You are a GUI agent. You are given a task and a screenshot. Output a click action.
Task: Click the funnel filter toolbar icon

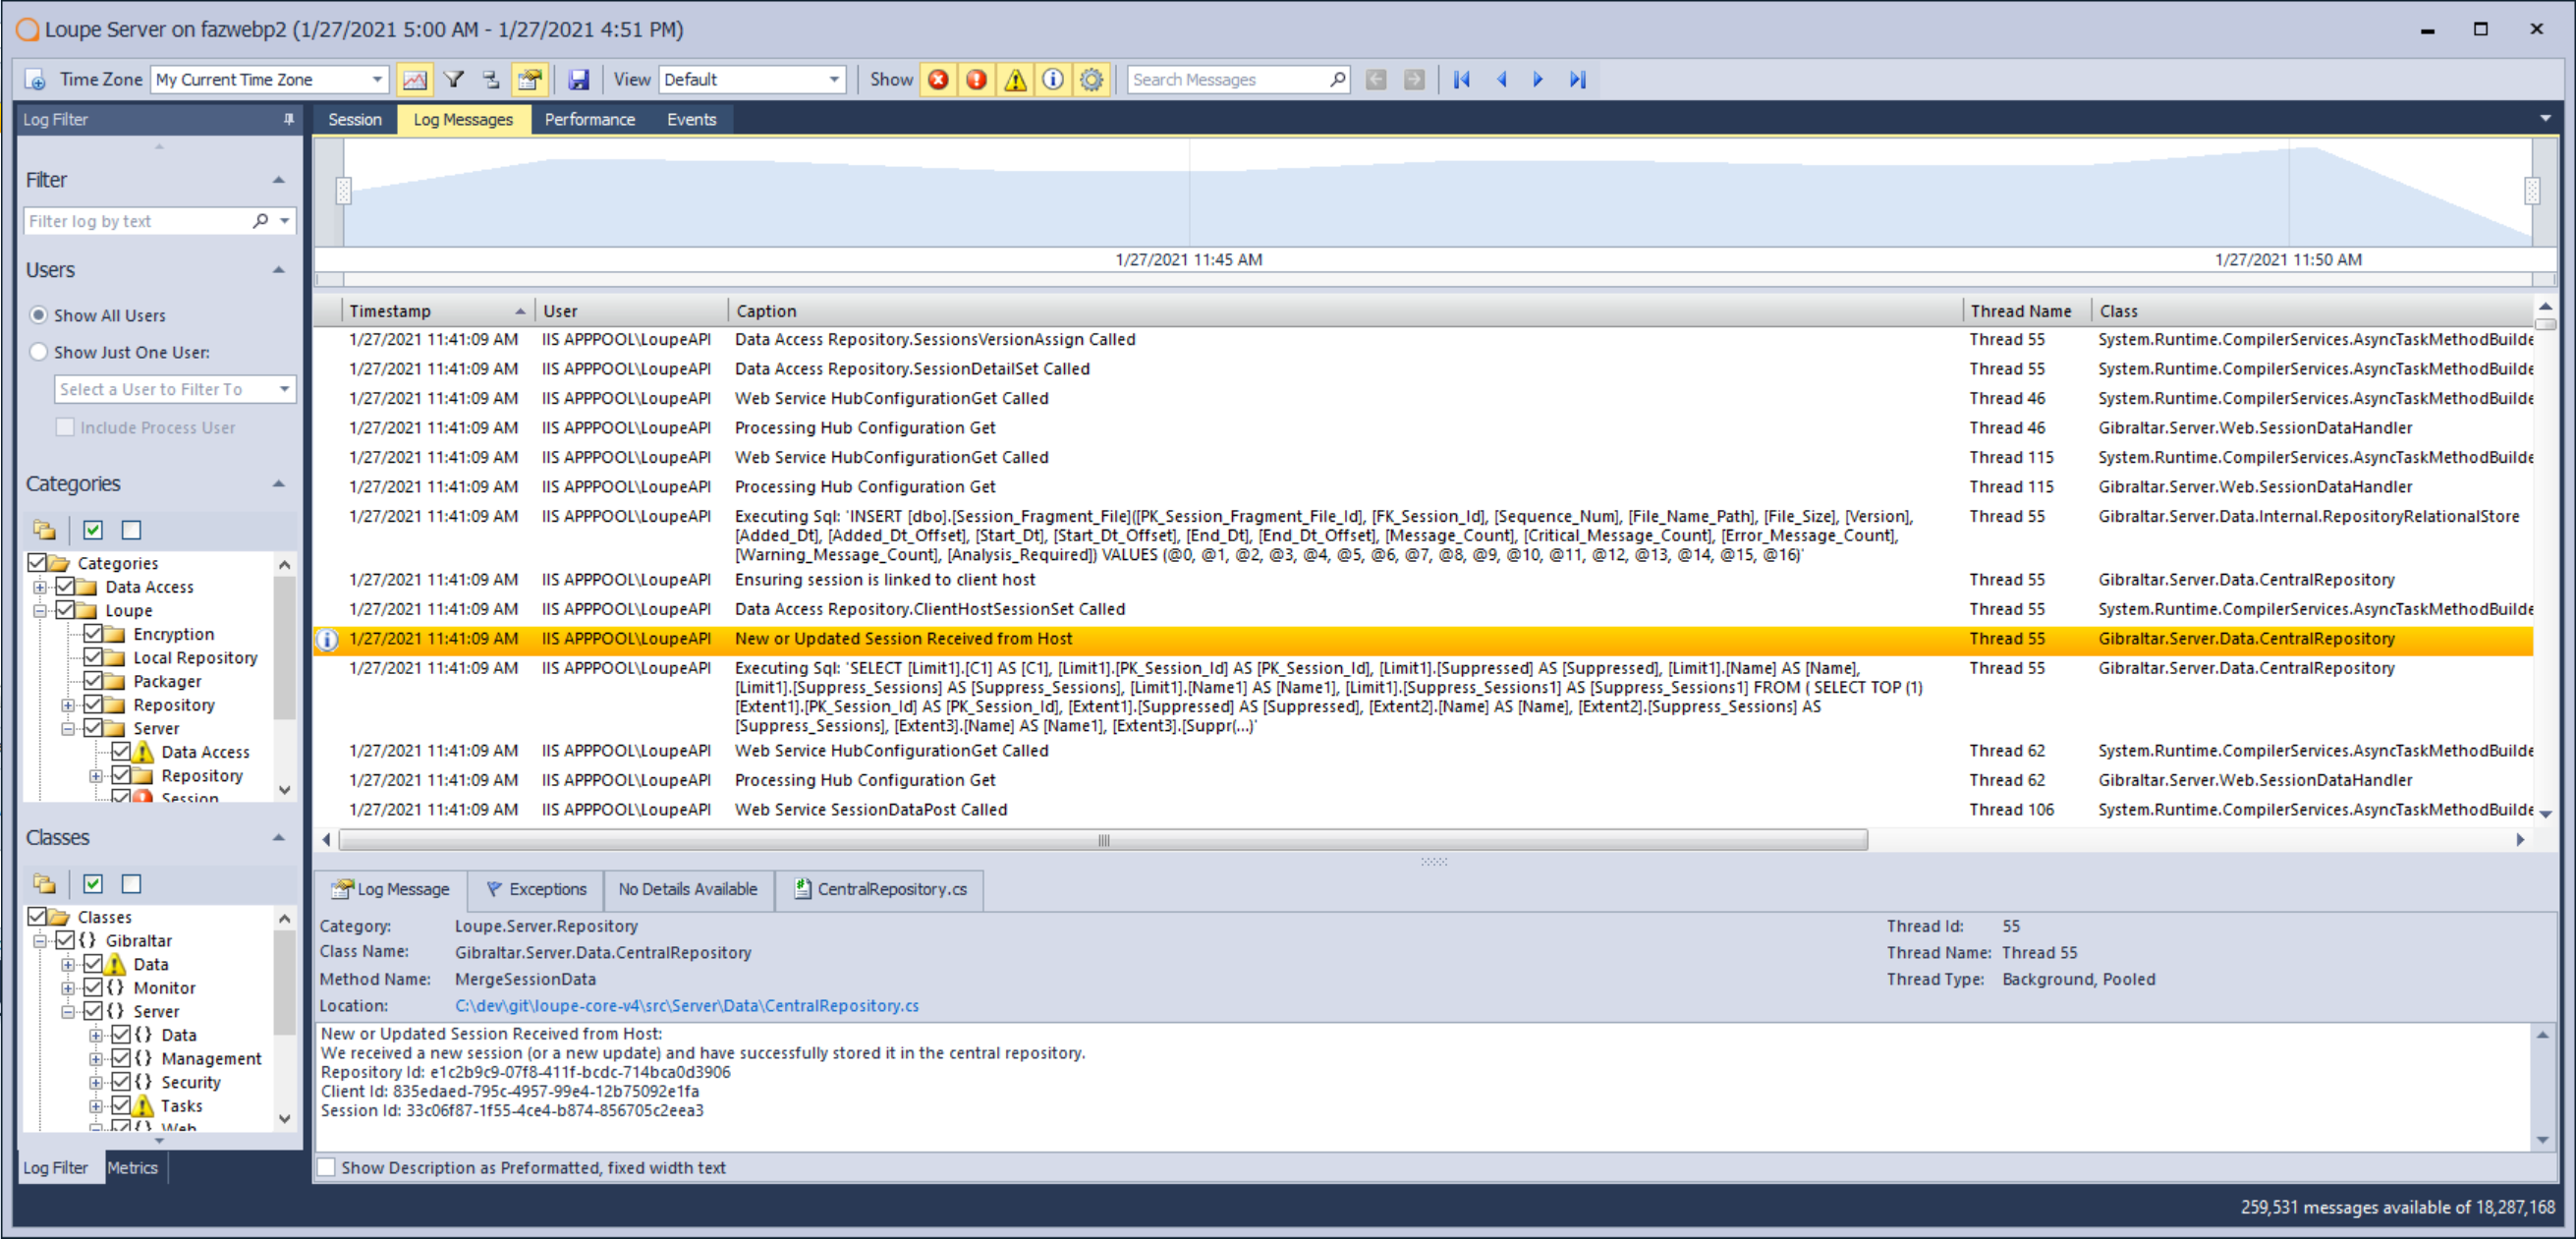point(454,80)
